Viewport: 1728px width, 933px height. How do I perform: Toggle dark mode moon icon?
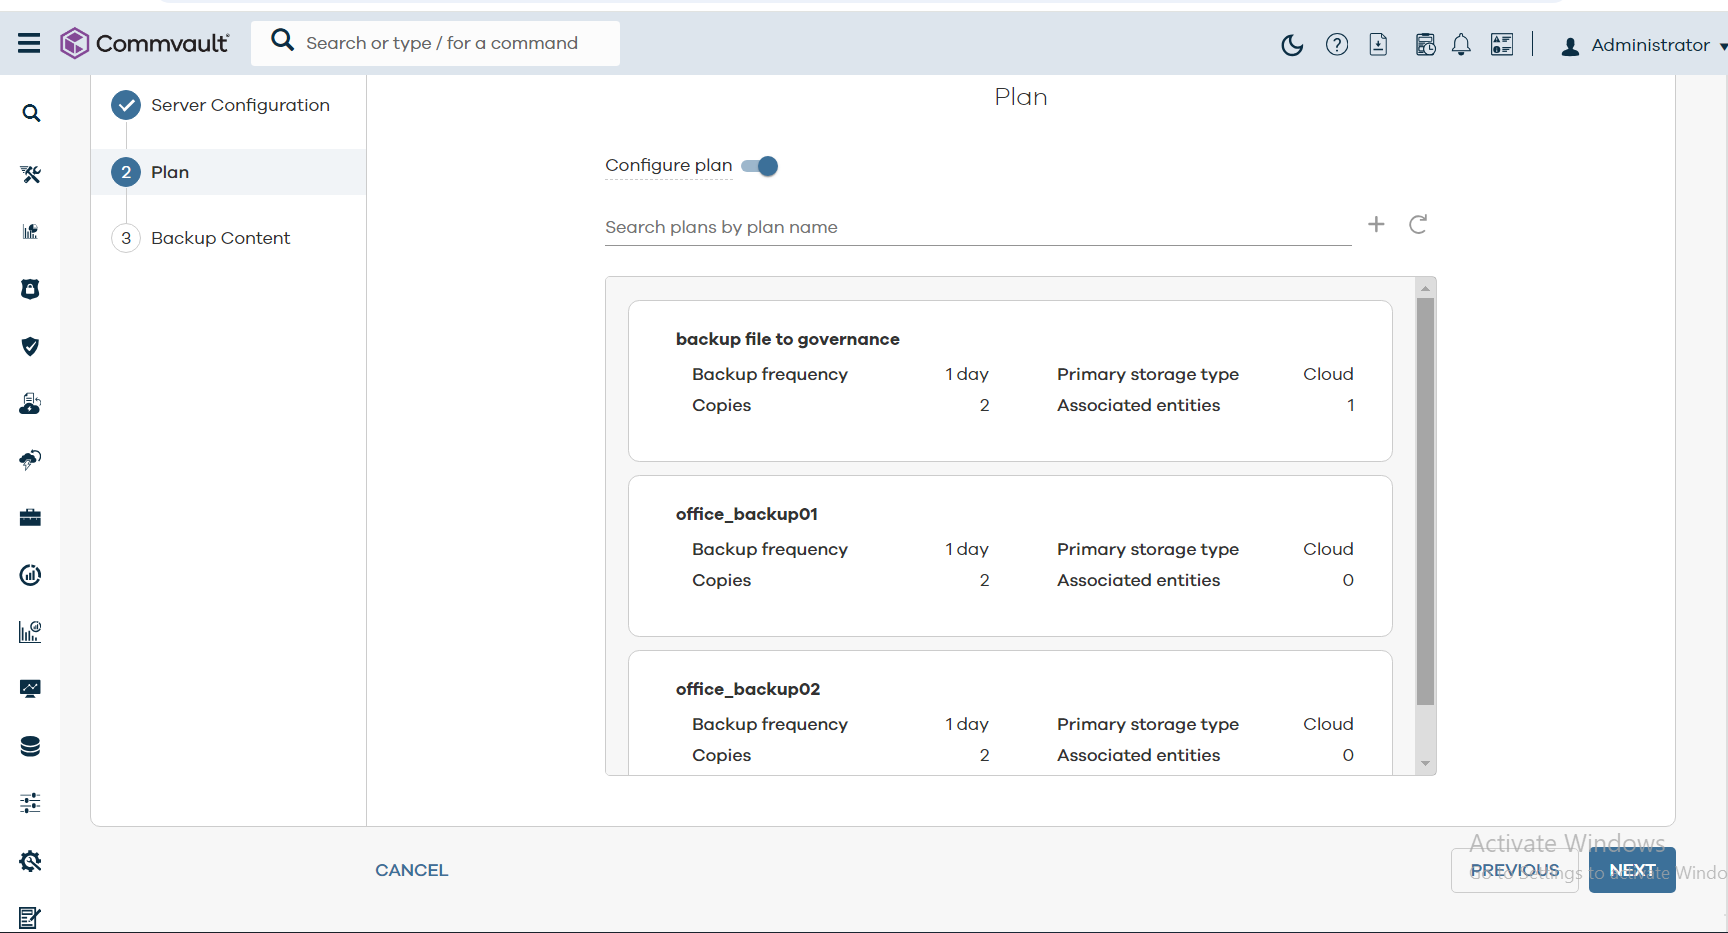pyautogui.click(x=1292, y=45)
